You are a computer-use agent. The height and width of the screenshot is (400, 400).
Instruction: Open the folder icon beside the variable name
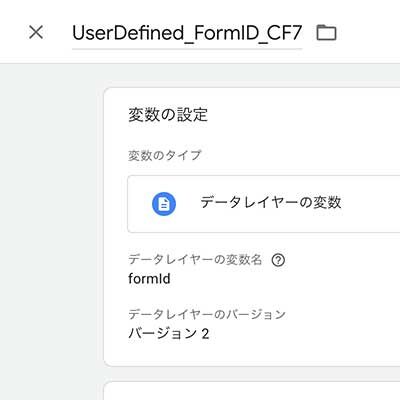(326, 33)
